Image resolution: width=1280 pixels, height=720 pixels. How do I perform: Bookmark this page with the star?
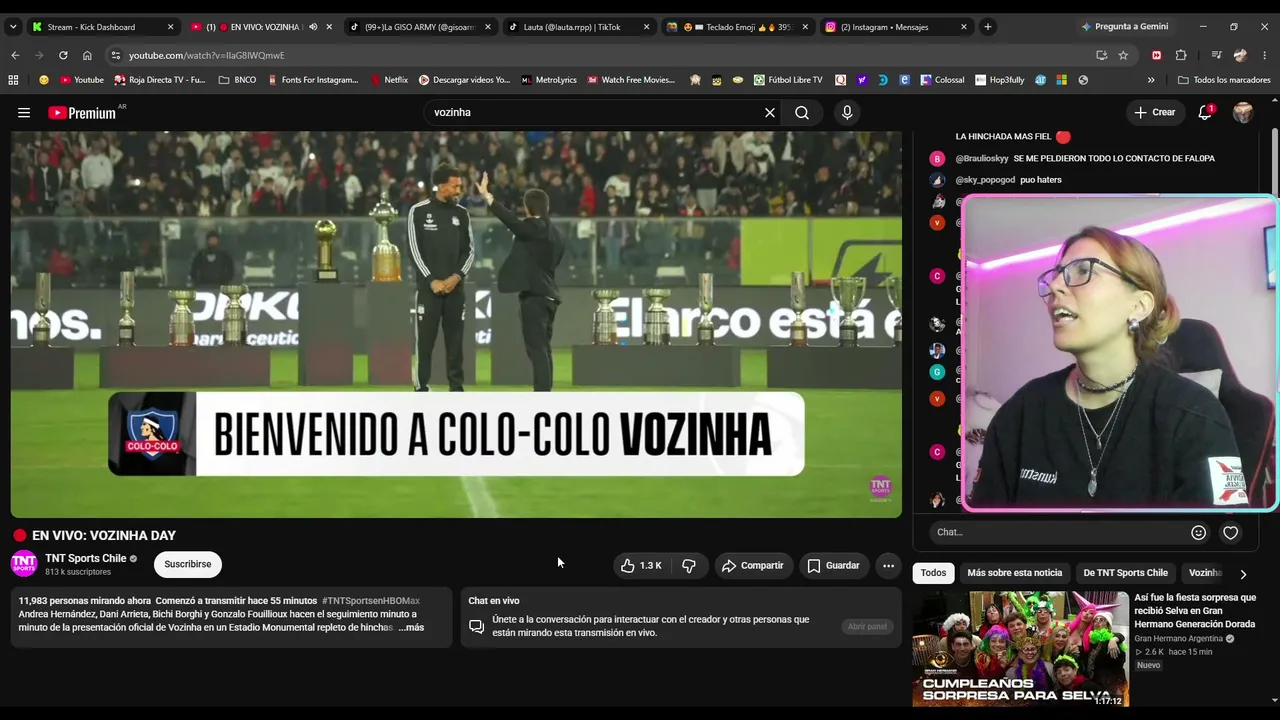(x=1123, y=55)
